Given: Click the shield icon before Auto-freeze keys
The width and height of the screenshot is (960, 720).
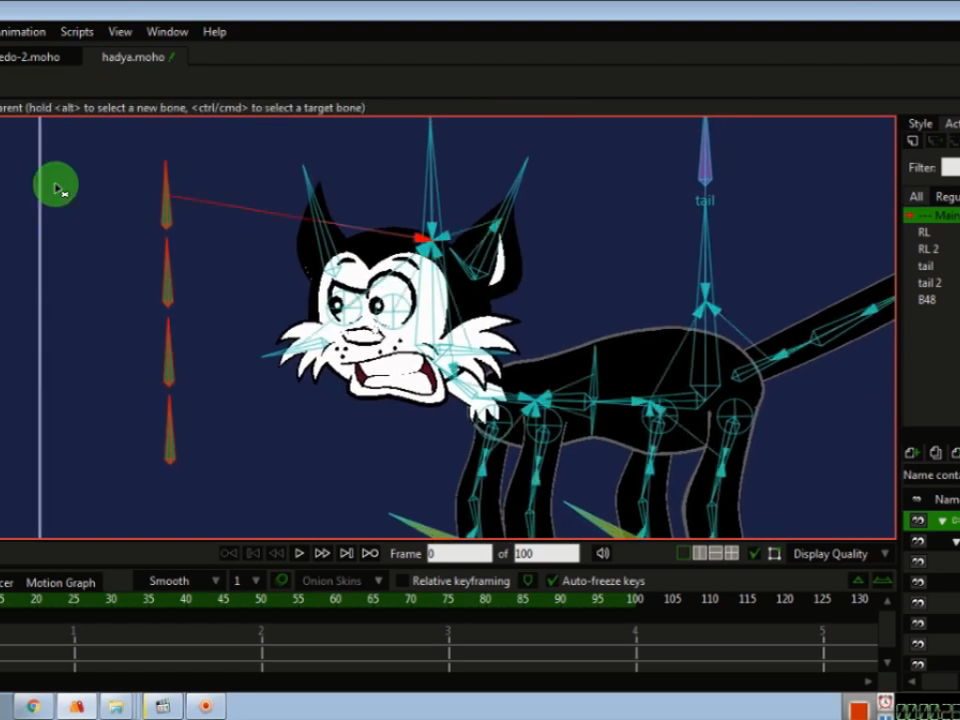Looking at the screenshot, I should (x=527, y=580).
